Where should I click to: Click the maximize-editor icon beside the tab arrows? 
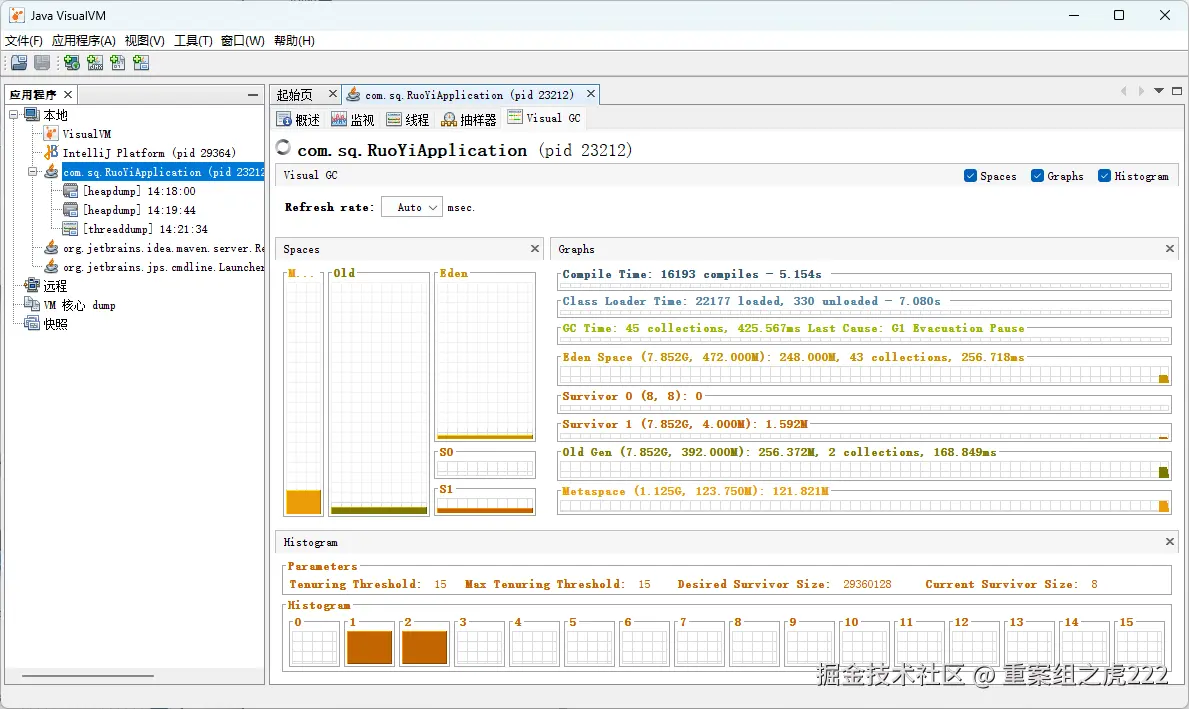[1177, 91]
